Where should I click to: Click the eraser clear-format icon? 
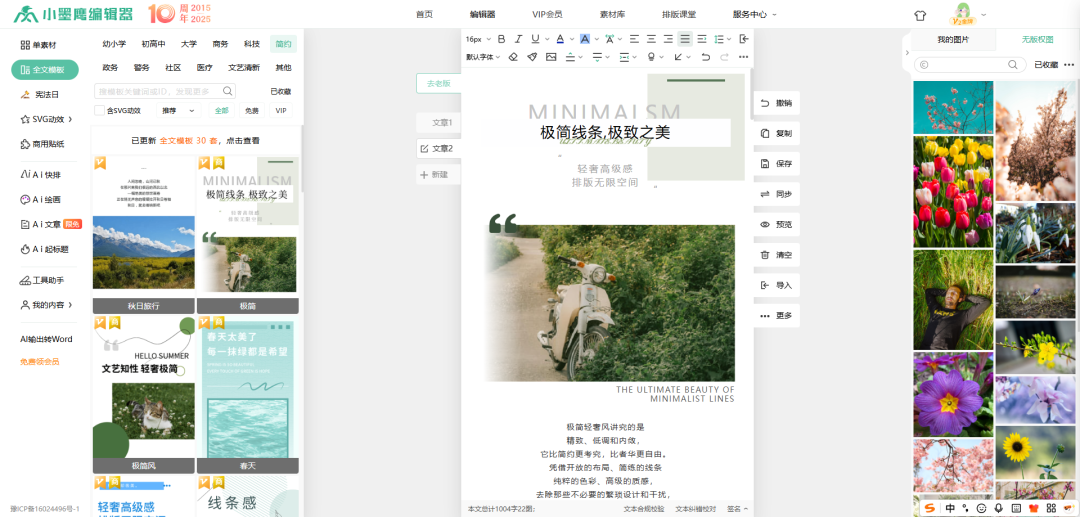(x=513, y=57)
